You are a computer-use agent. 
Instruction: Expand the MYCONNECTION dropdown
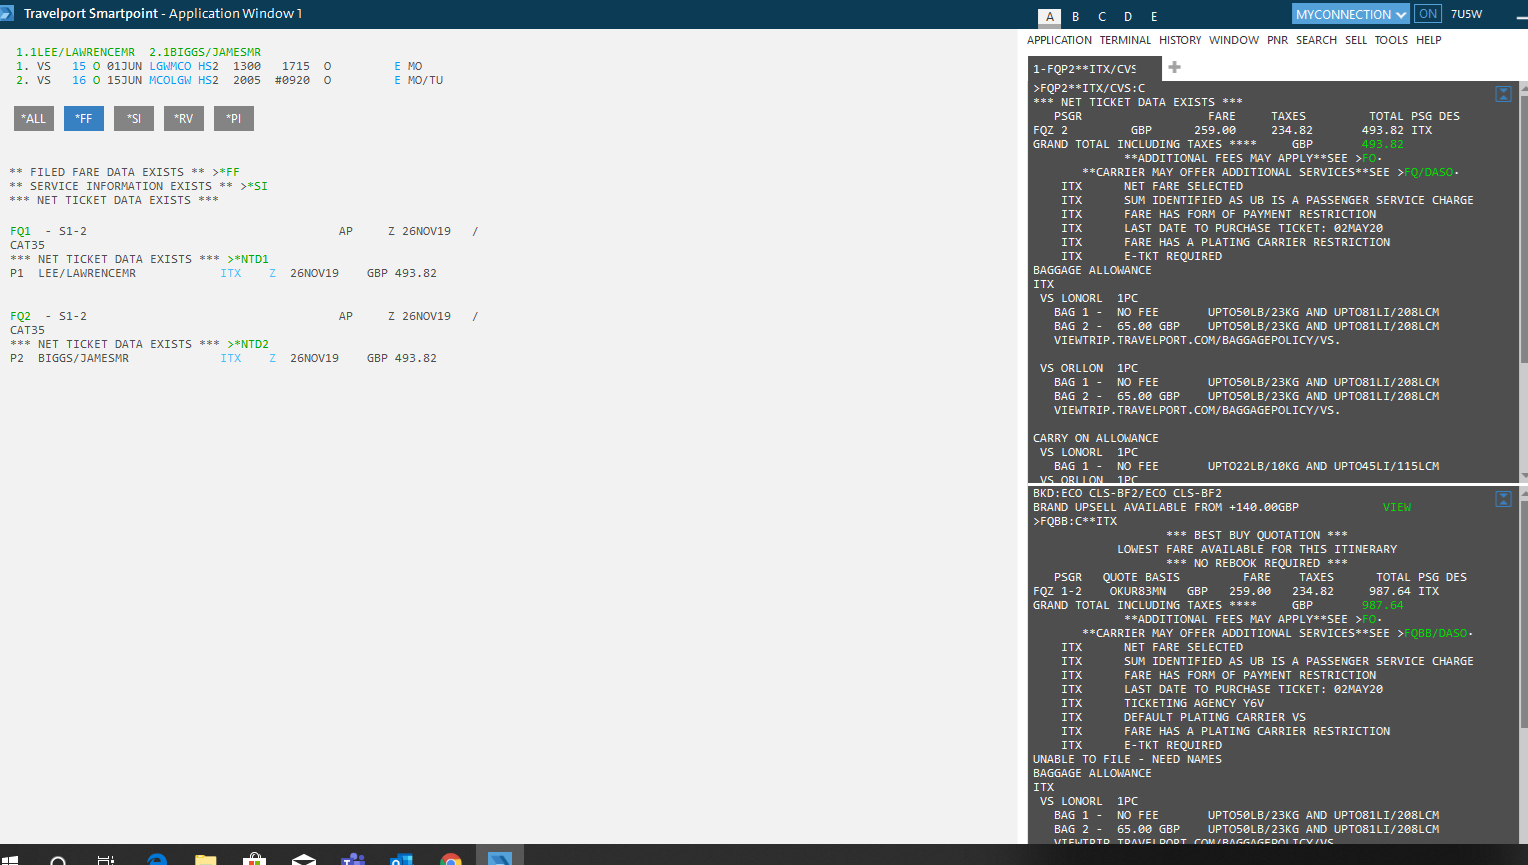(x=1351, y=14)
